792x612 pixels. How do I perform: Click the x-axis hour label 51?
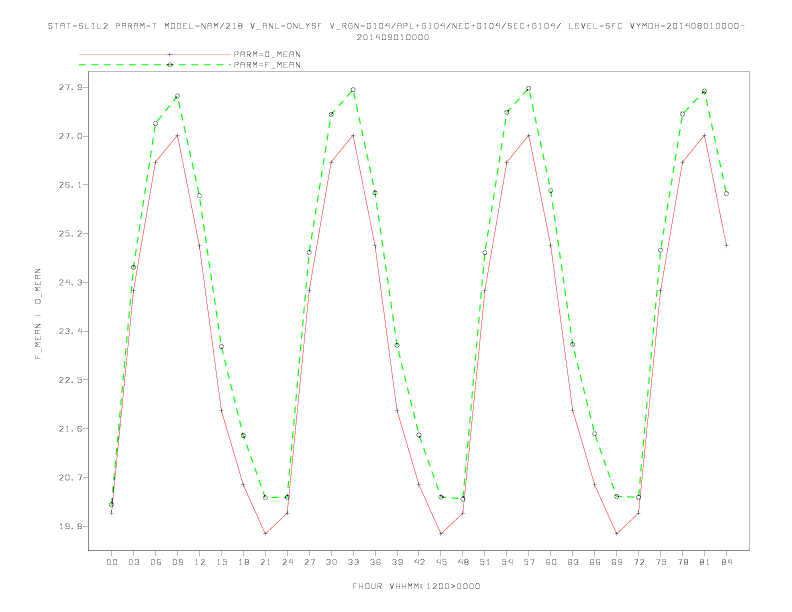point(485,562)
